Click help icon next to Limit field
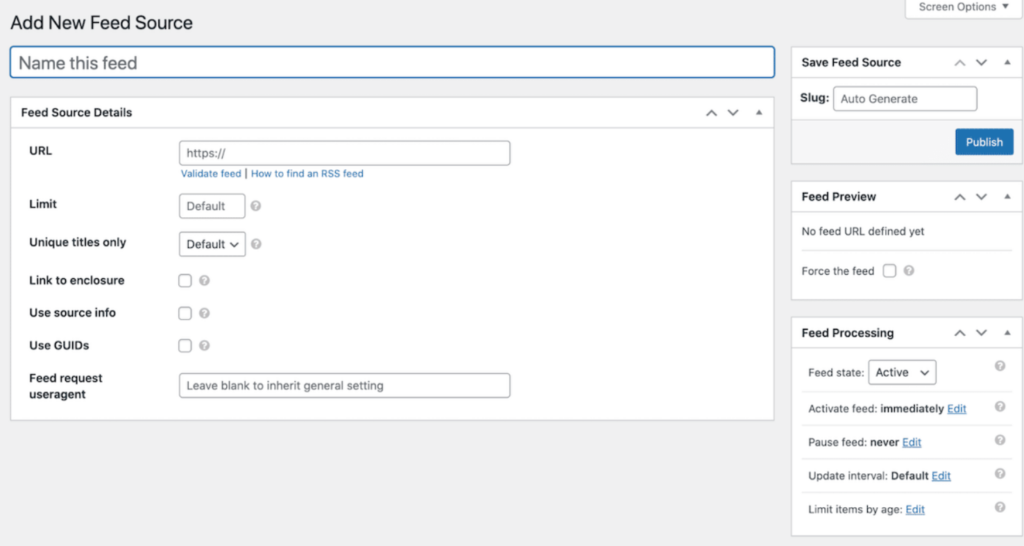 tap(256, 206)
